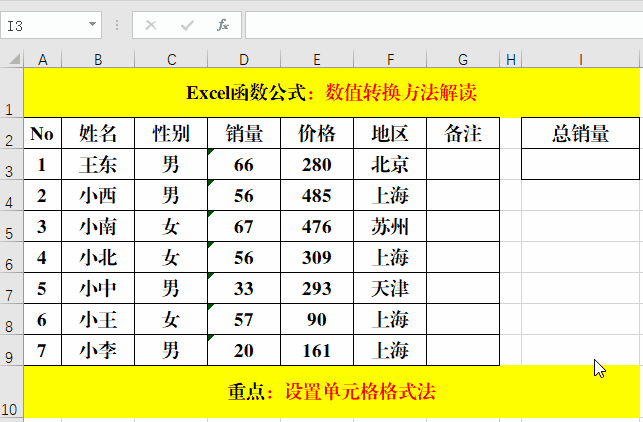Click the price cell '90'

317,319
